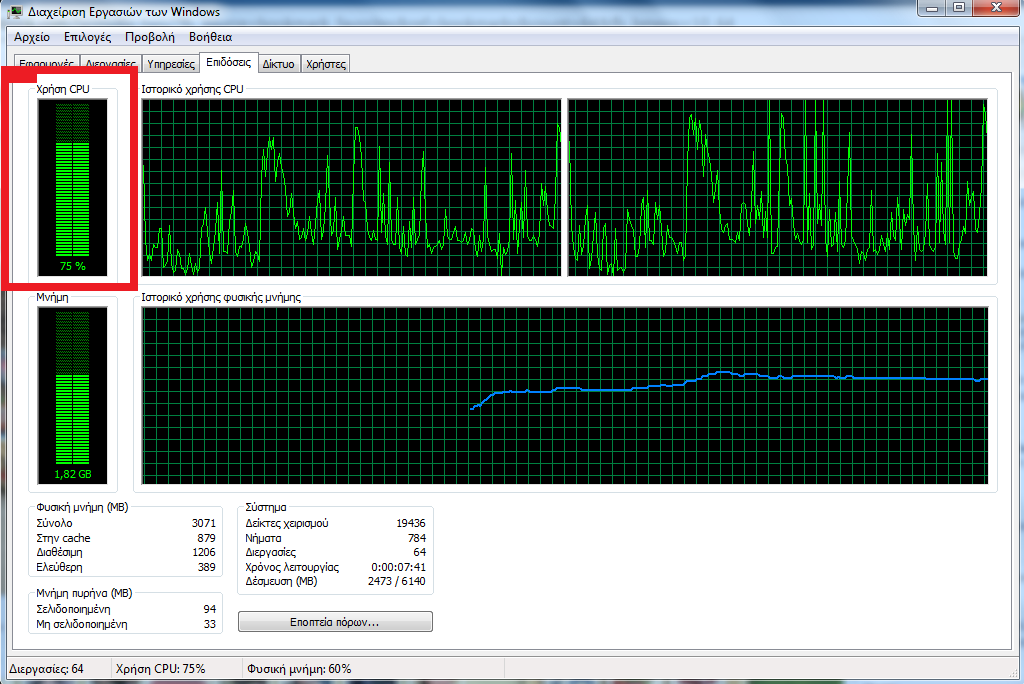The width and height of the screenshot is (1024, 684).
Task: Open the Βοήθεια menu
Action: pos(210,37)
